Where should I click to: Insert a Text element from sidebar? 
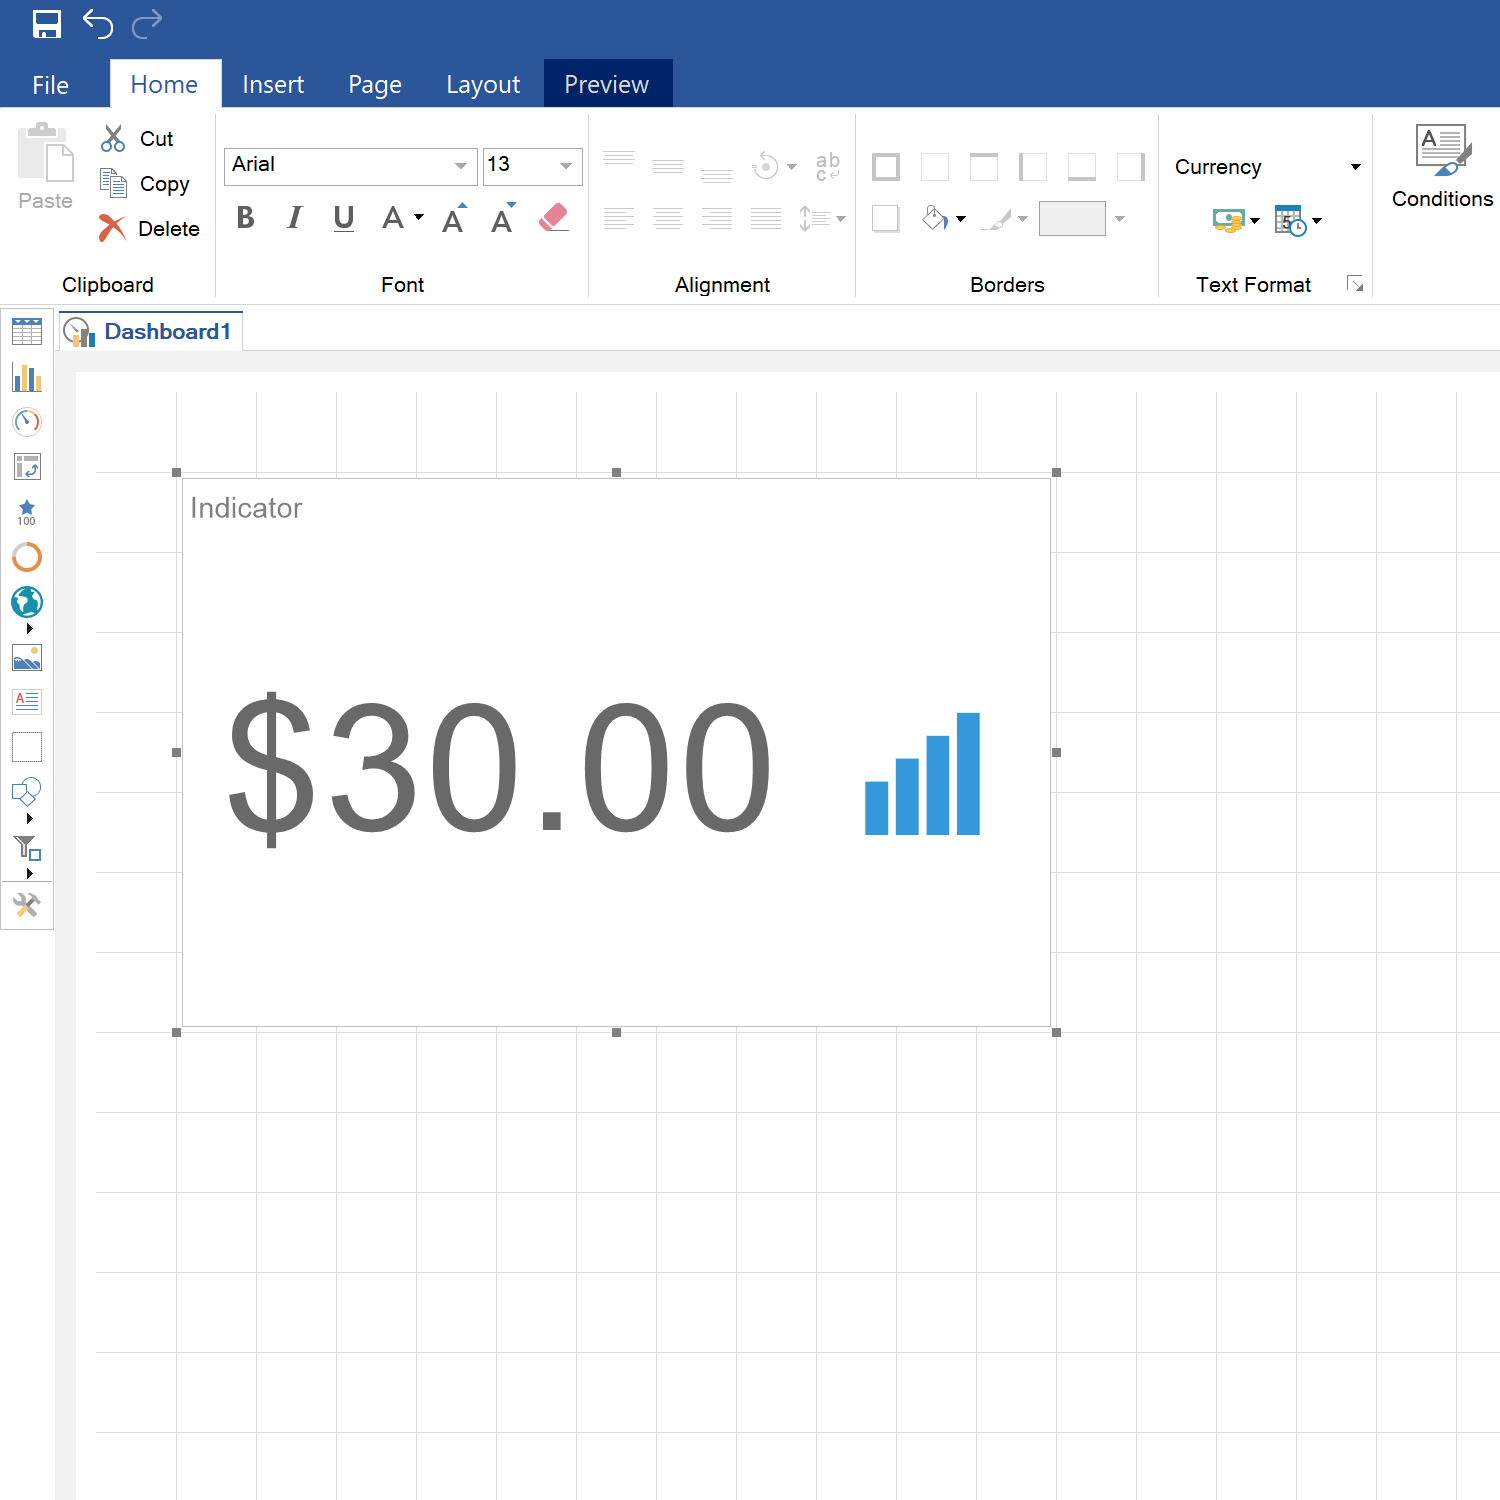[x=27, y=702]
